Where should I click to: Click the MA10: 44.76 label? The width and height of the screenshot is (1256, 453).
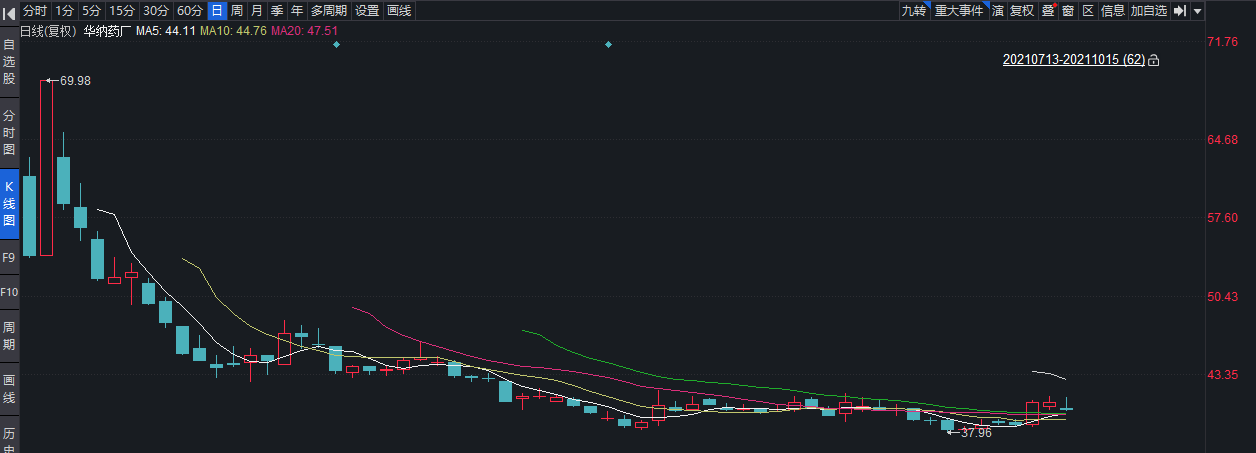tap(233, 31)
